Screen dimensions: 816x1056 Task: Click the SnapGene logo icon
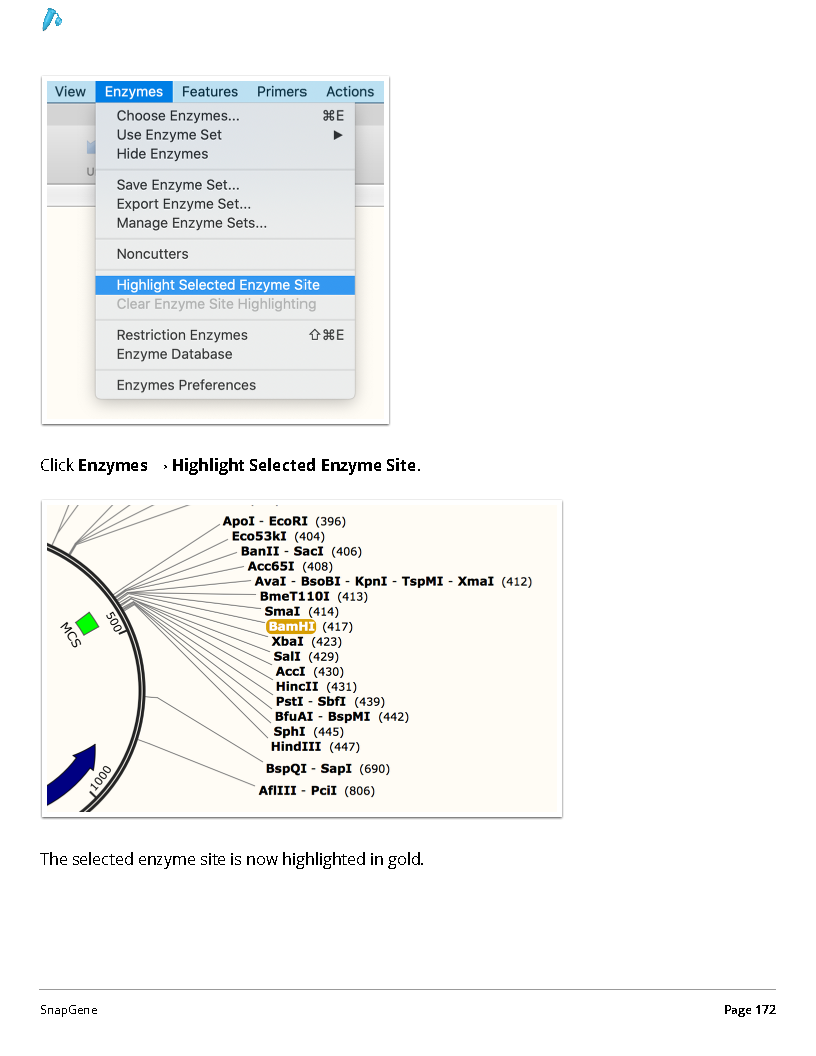point(52,20)
